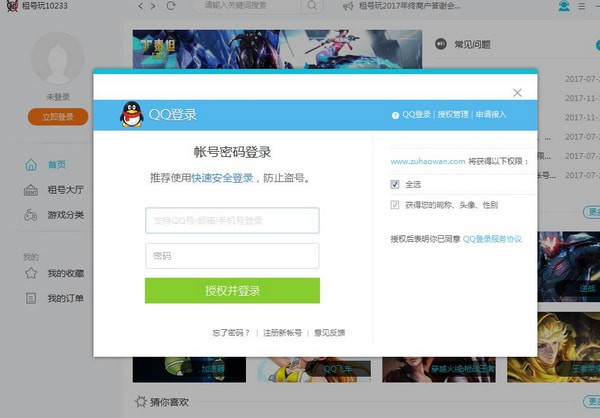Click the home icon beside 首页
Viewport: 600px width, 418px height.
pyautogui.click(x=31, y=165)
